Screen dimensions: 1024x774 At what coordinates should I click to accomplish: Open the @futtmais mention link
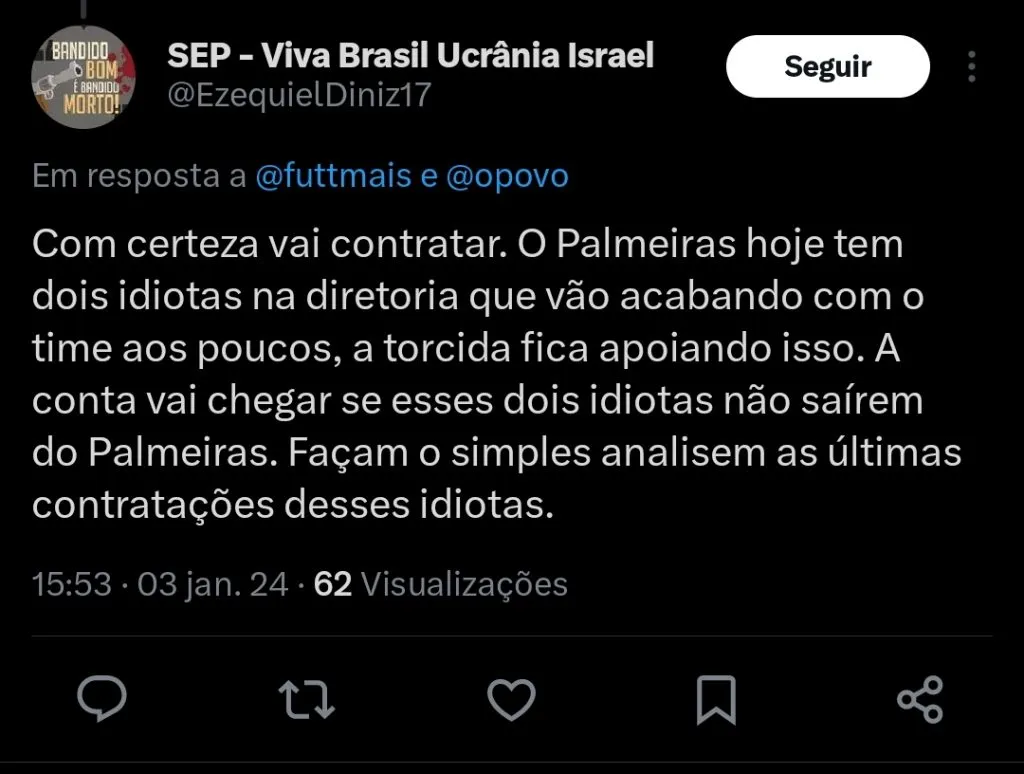pos(333,176)
